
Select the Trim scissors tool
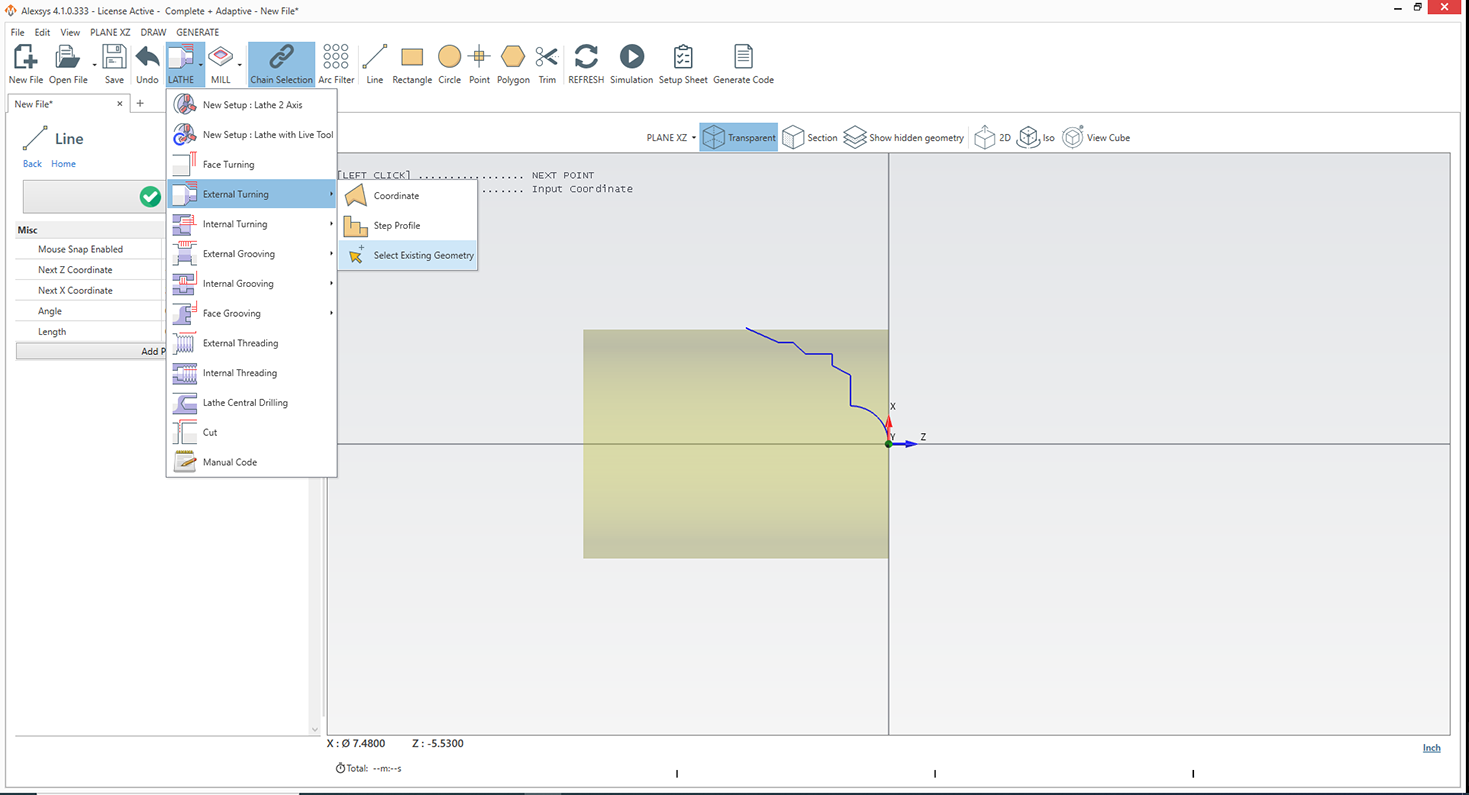tap(546, 57)
